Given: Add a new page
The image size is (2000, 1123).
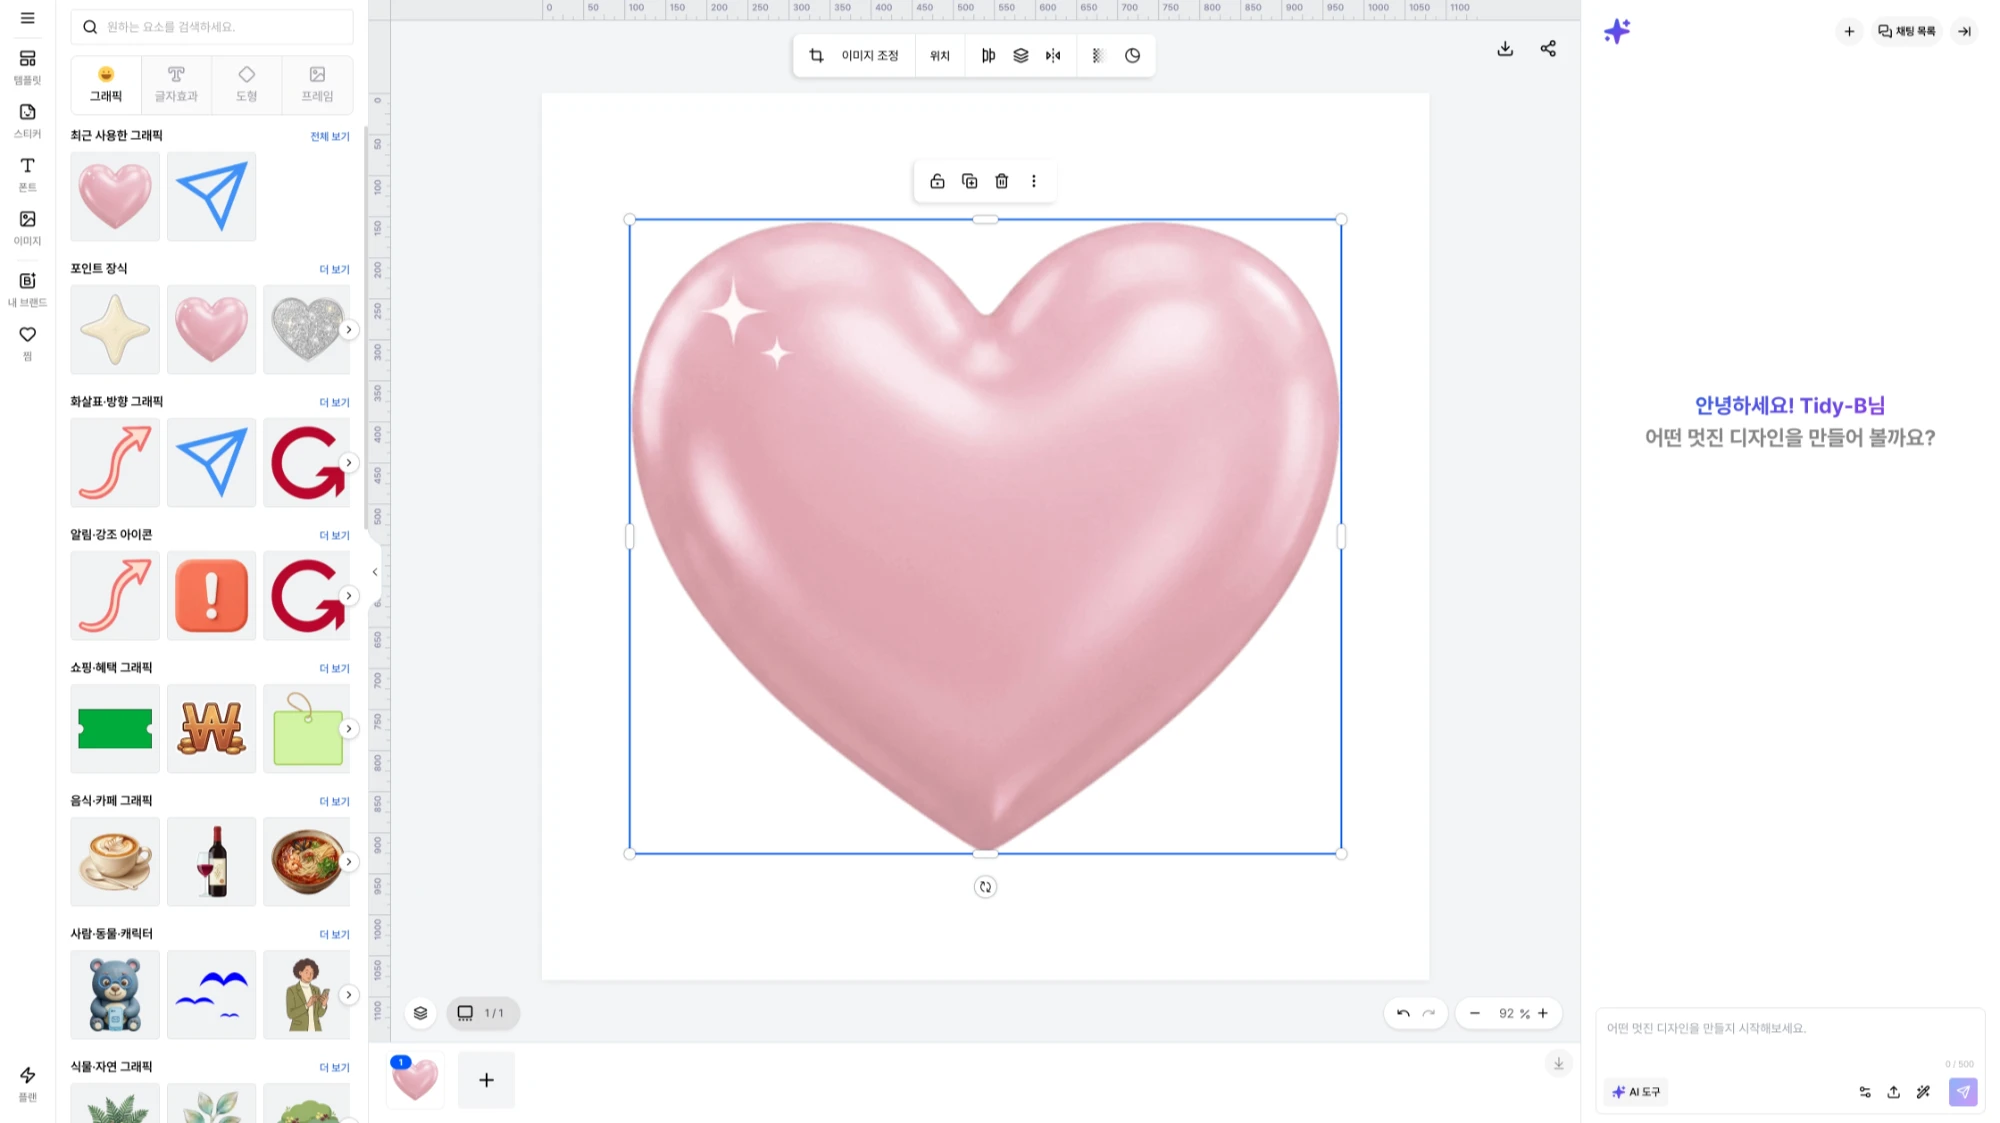Looking at the screenshot, I should tap(486, 1080).
